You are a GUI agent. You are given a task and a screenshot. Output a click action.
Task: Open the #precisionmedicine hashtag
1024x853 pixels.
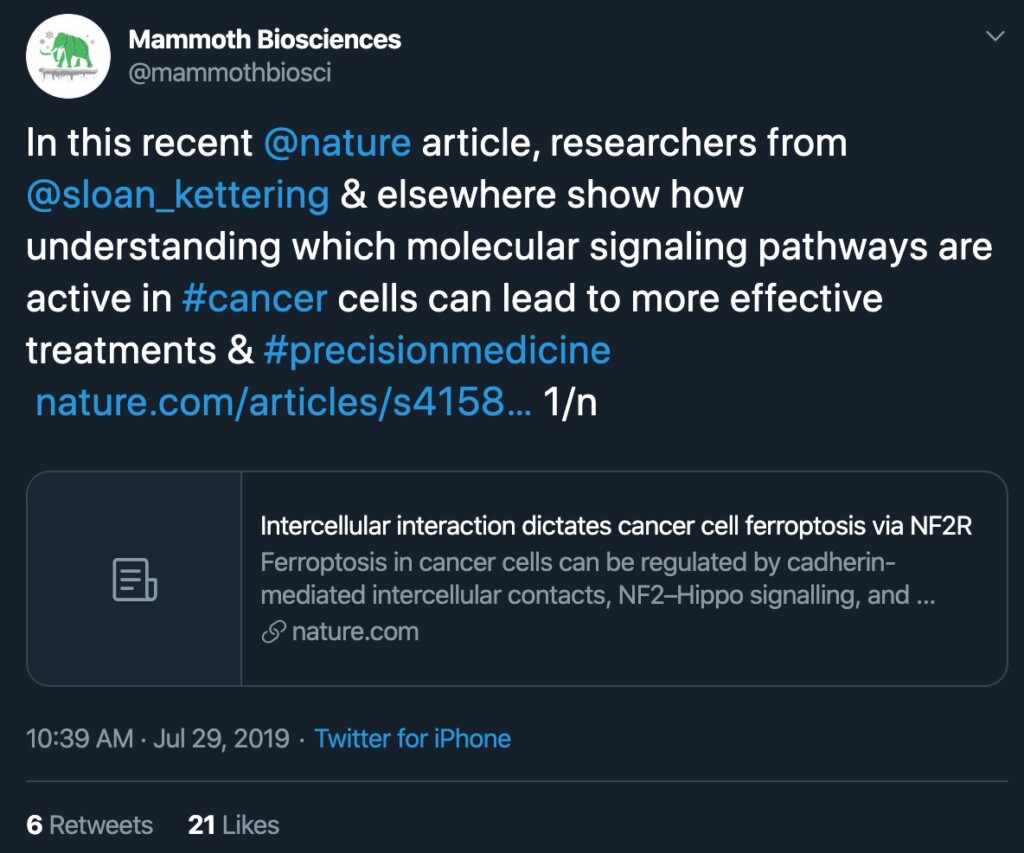point(437,351)
